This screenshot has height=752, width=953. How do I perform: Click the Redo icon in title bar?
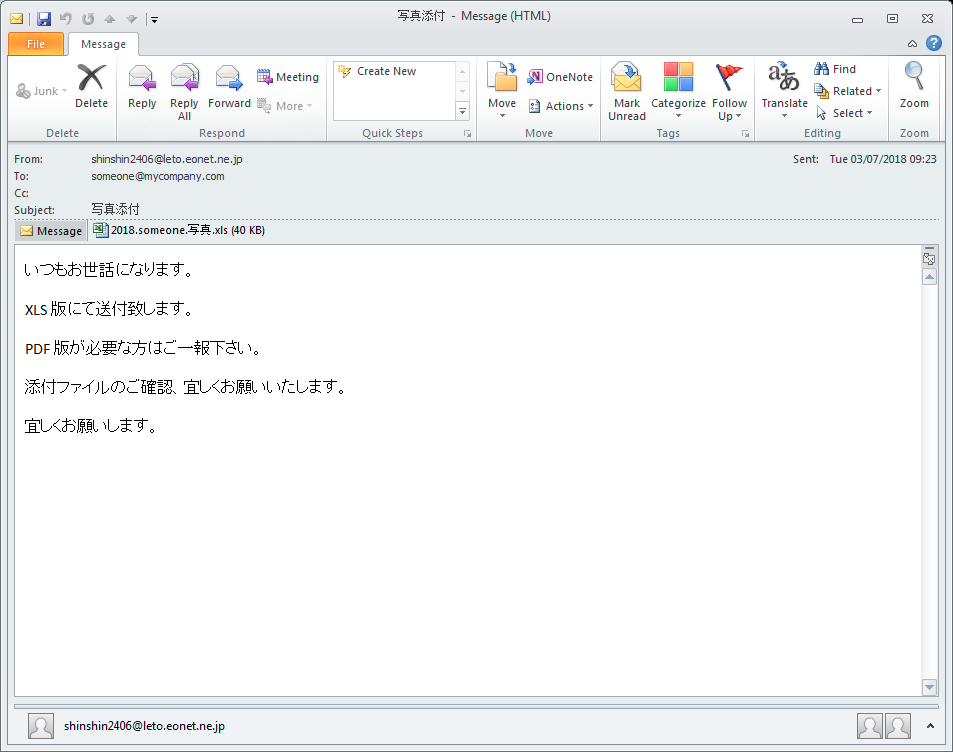pos(88,19)
